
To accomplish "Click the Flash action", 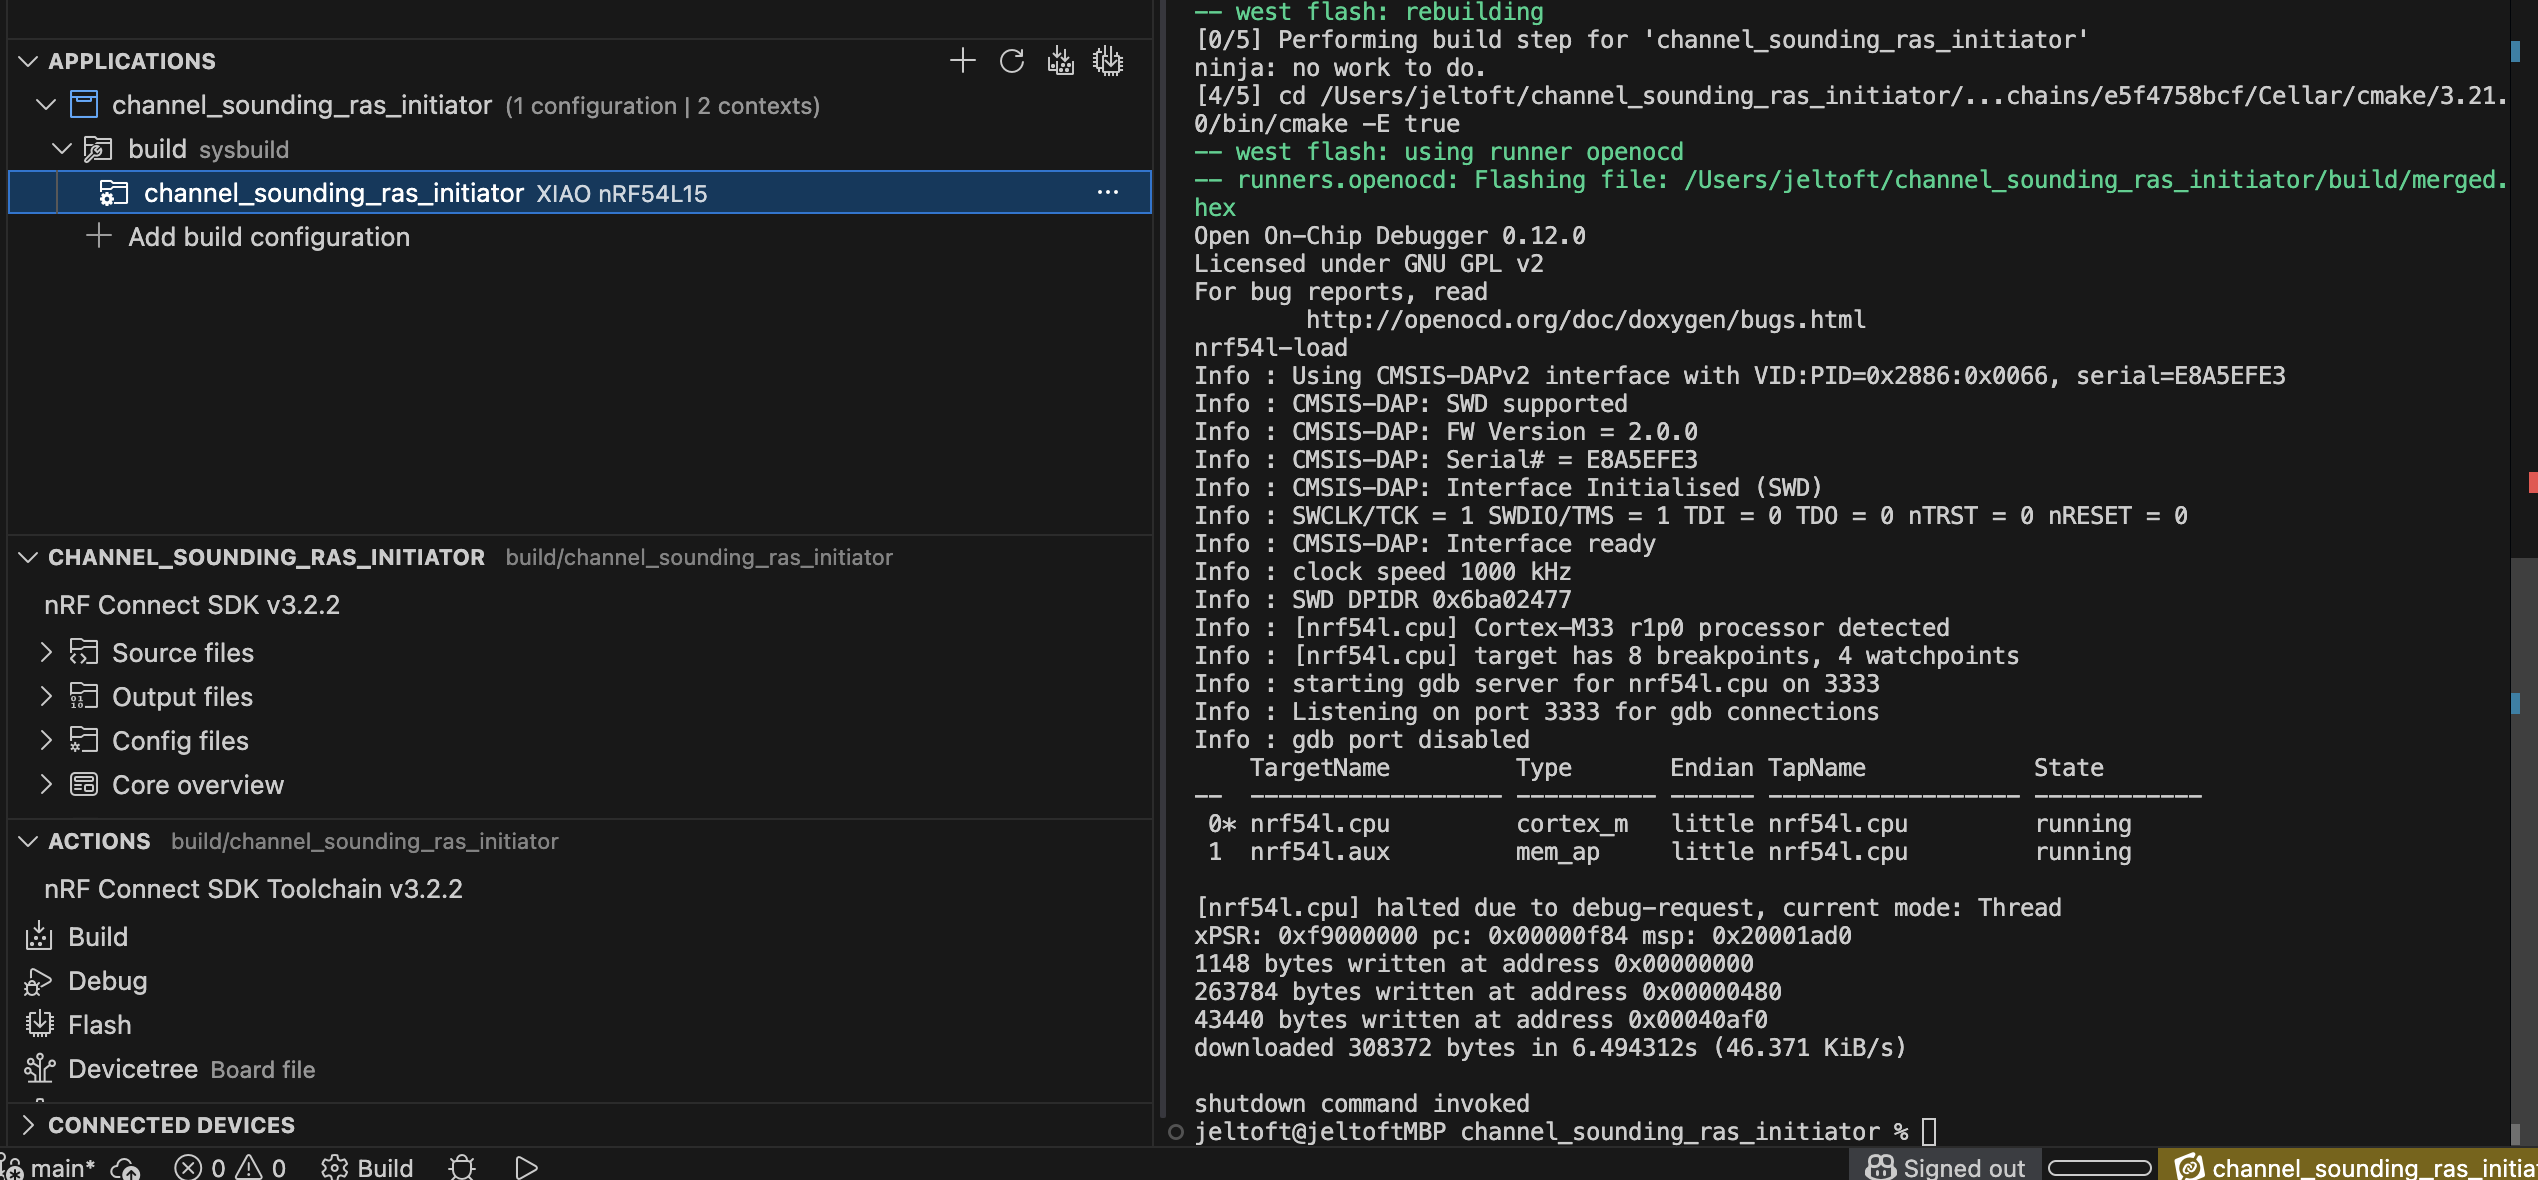I will pyautogui.click(x=99, y=1025).
